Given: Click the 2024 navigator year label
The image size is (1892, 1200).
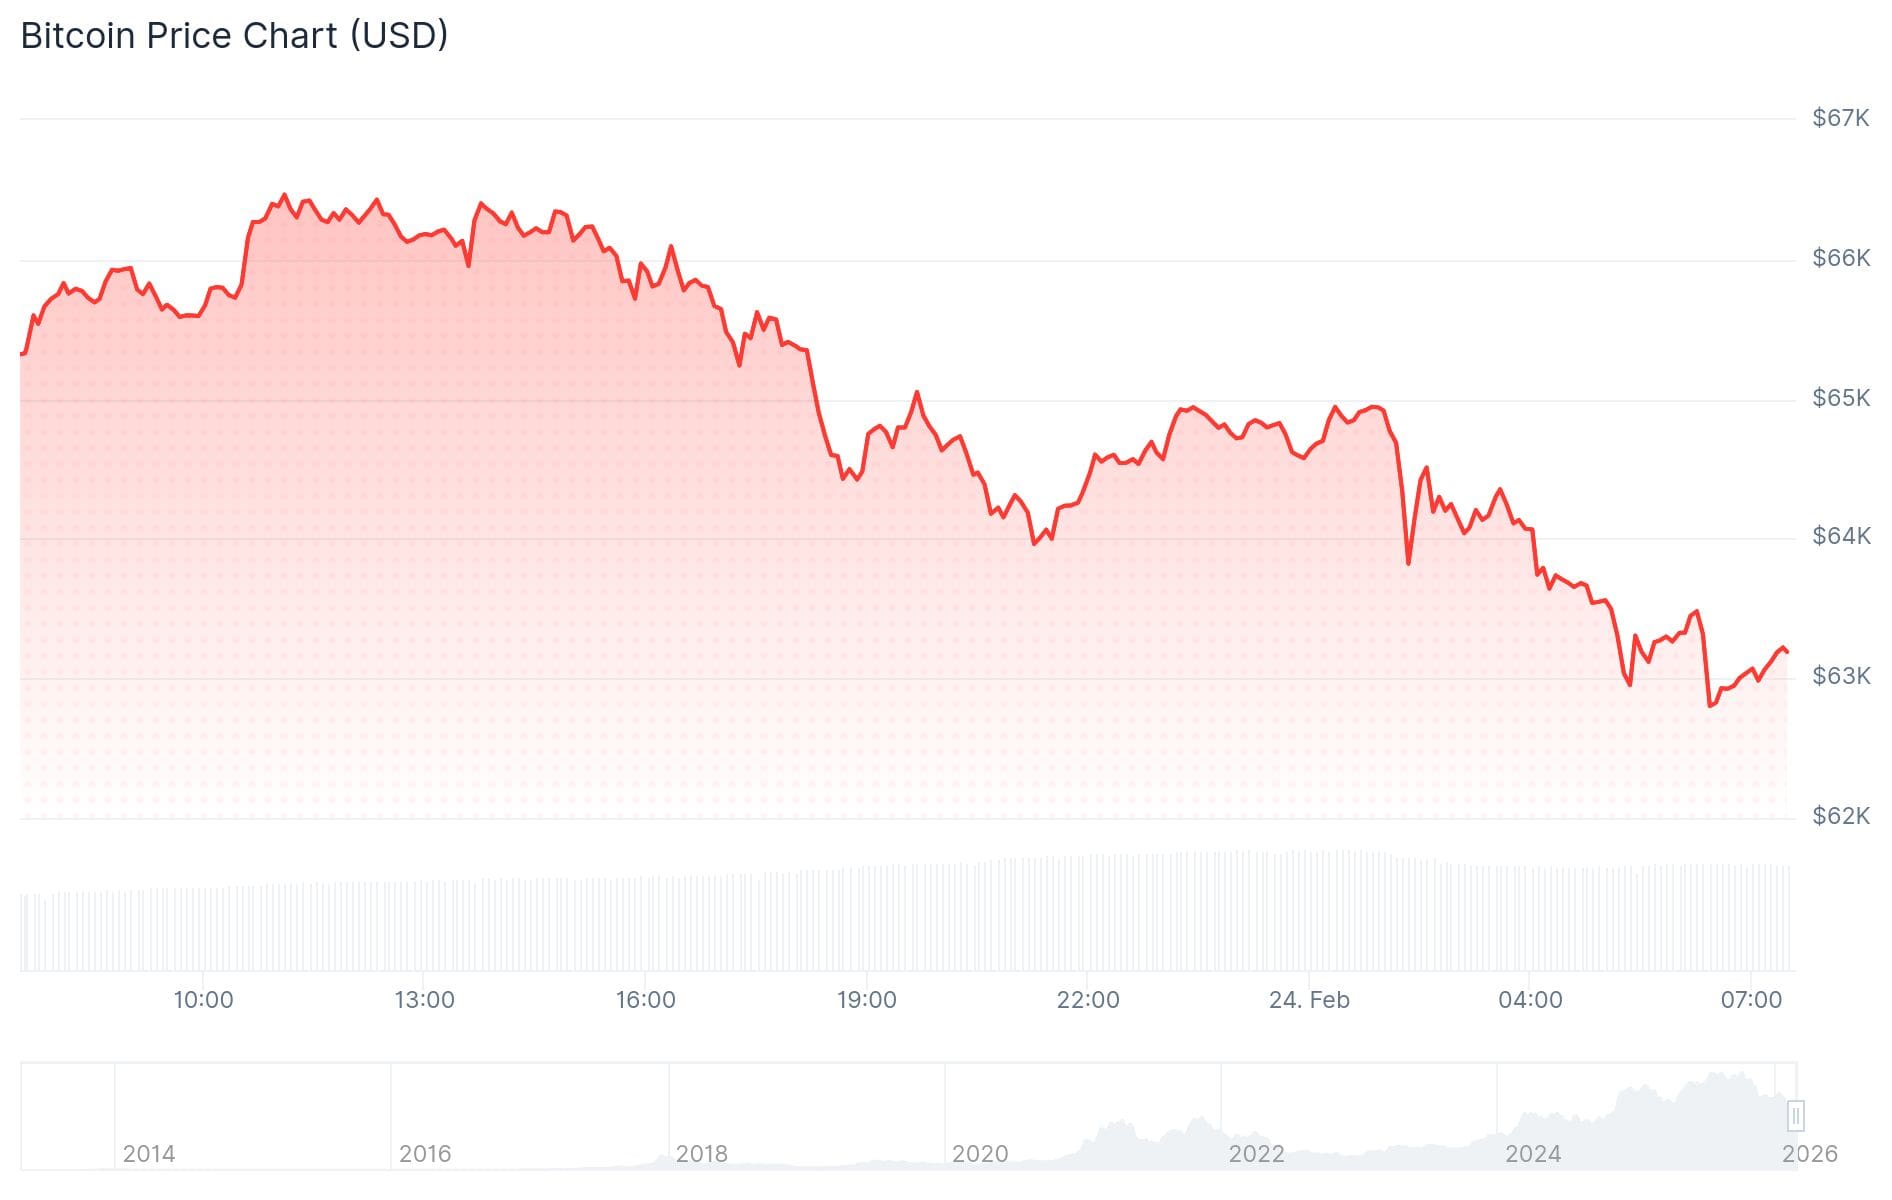Looking at the screenshot, I should pyautogui.click(x=1533, y=1154).
